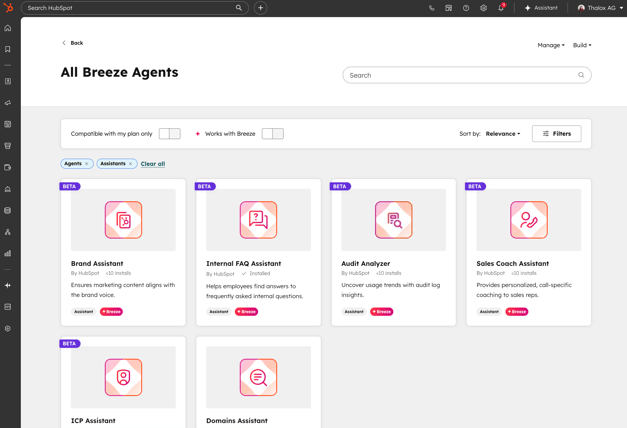
Task: Open the Brand Assistant title
Action: pos(97,264)
